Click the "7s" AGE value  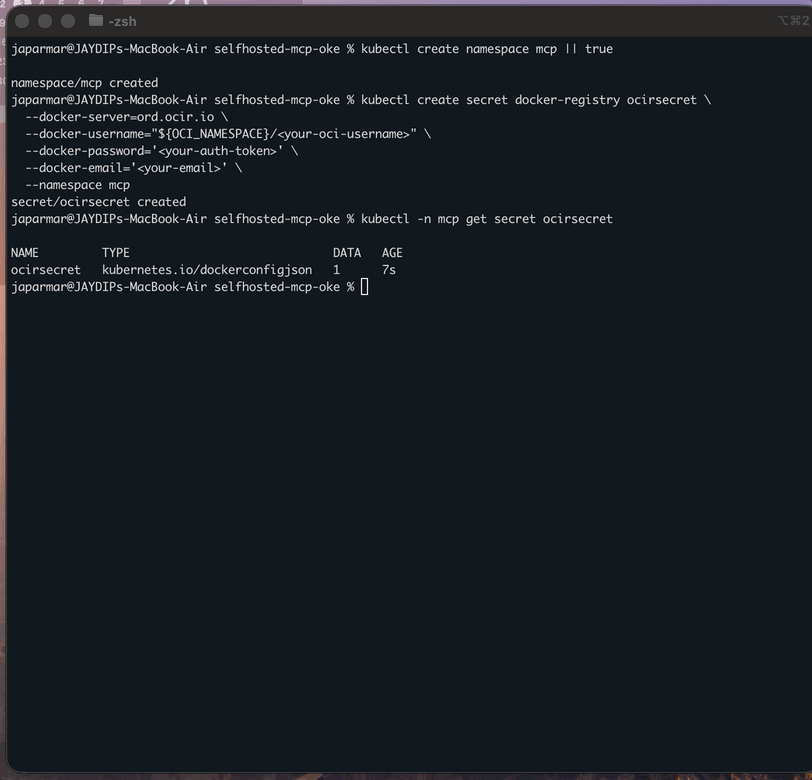389,269
